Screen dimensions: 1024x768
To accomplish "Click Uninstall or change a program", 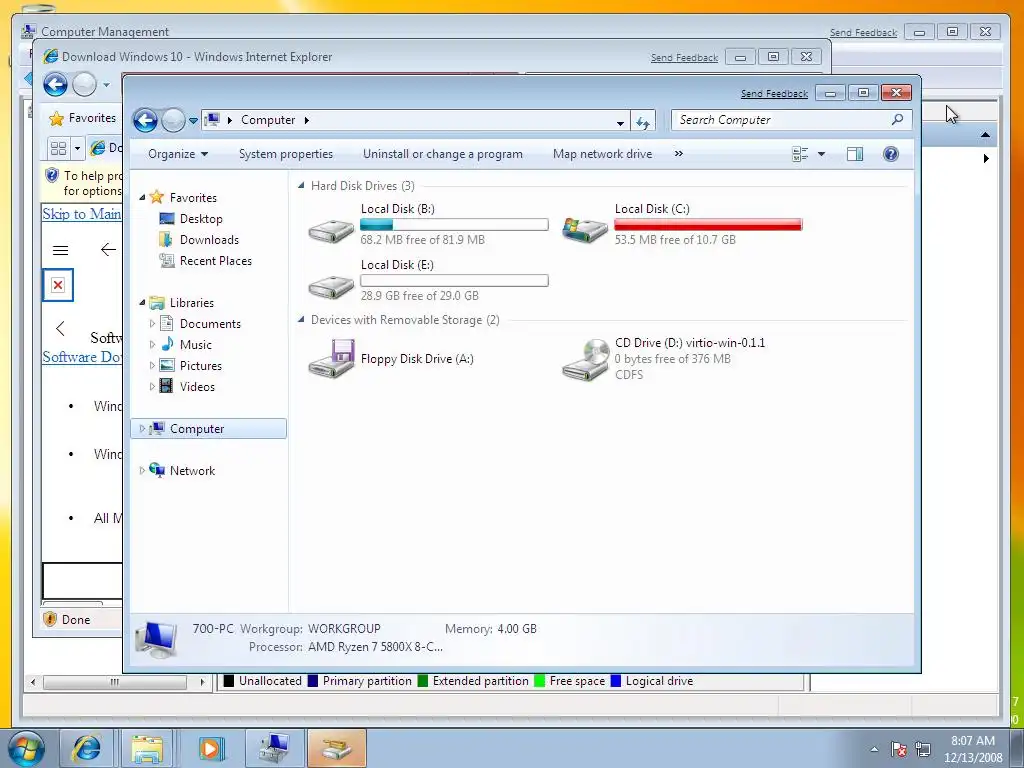I will (x=443, y=154).
